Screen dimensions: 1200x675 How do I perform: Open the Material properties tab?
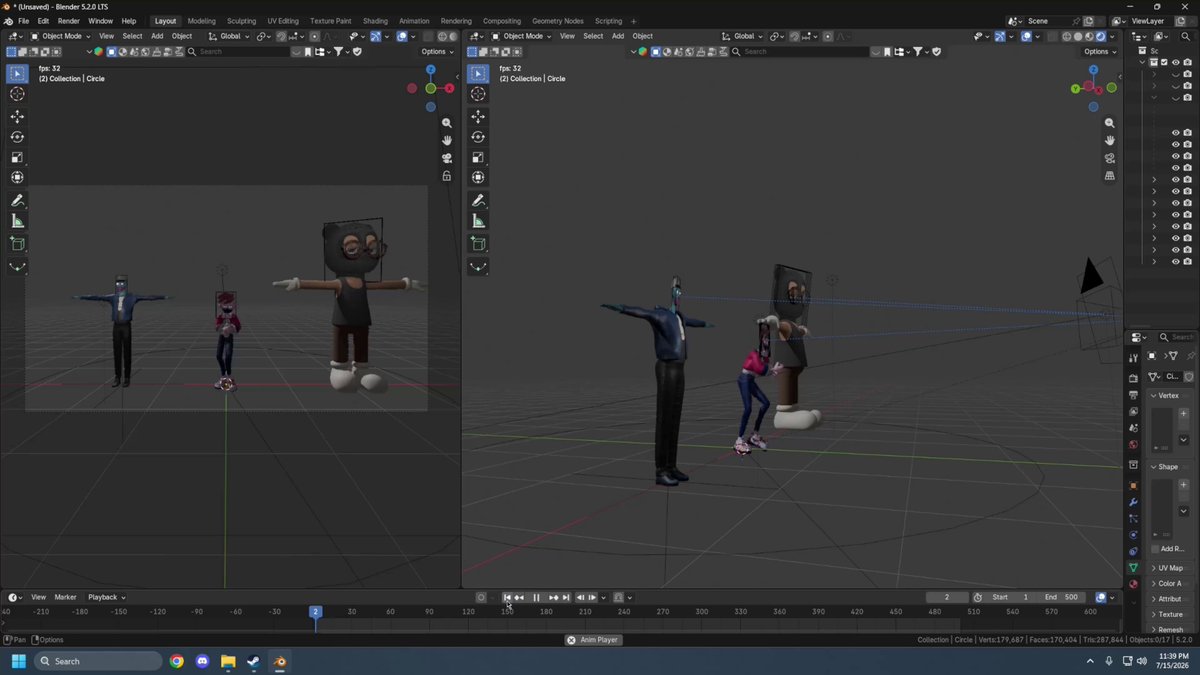[x=1133, y=584]
